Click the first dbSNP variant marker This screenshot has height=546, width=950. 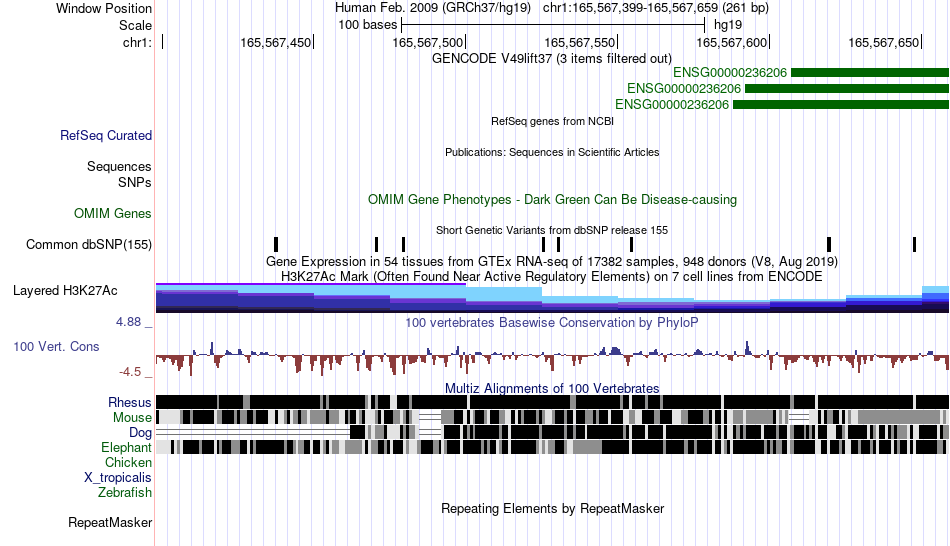pyautogui.click(x=276, y=244)
